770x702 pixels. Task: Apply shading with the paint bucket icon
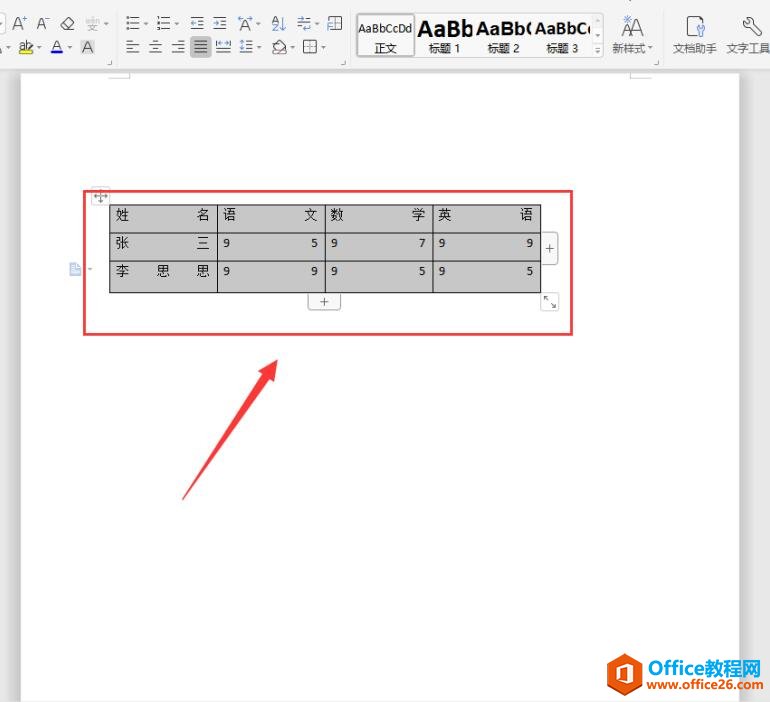pos(279,47)
